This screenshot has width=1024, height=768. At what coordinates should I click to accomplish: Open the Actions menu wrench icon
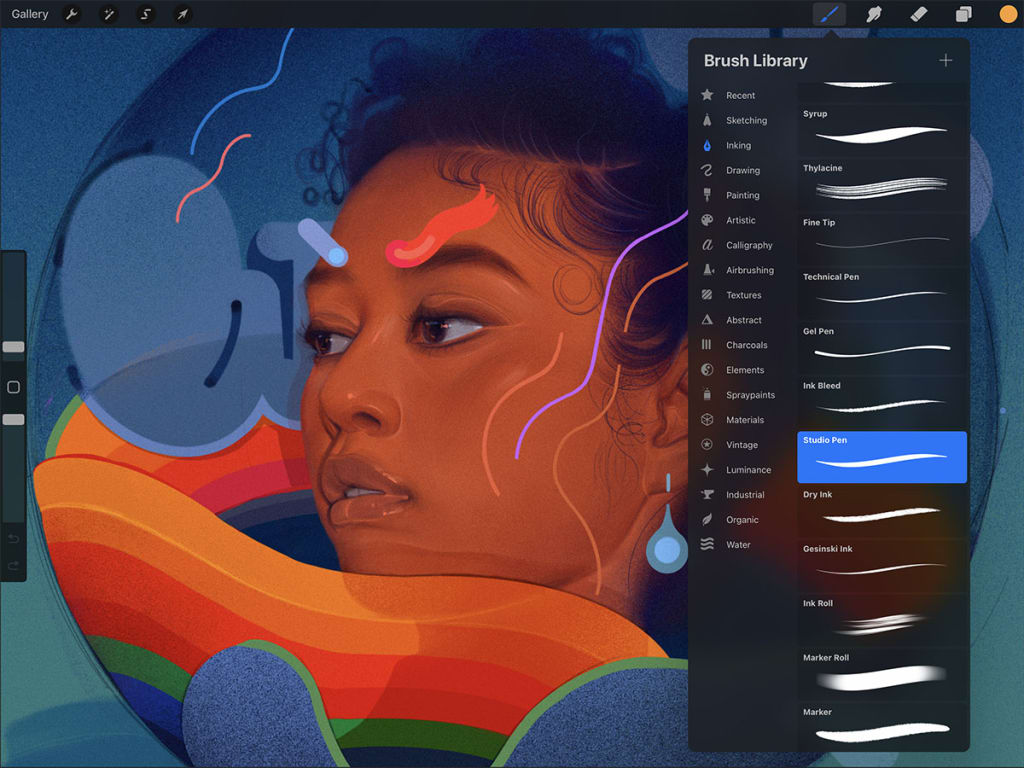tap(71, 14)
